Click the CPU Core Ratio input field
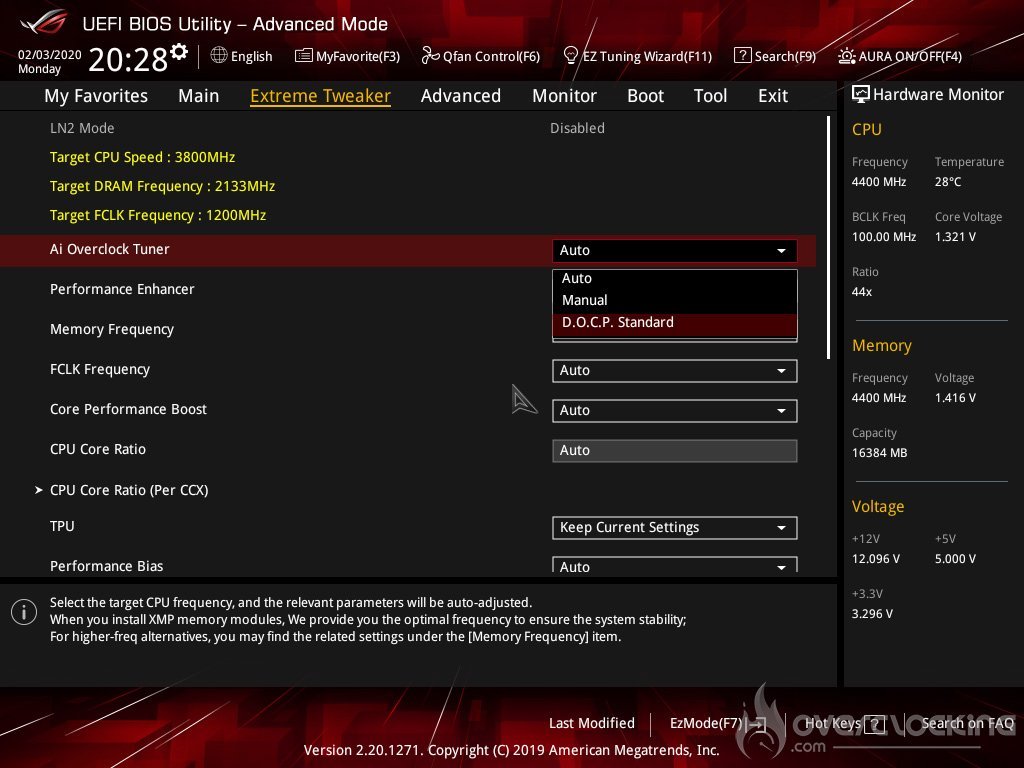1024x768 pixels. click(x=675, y=450)
